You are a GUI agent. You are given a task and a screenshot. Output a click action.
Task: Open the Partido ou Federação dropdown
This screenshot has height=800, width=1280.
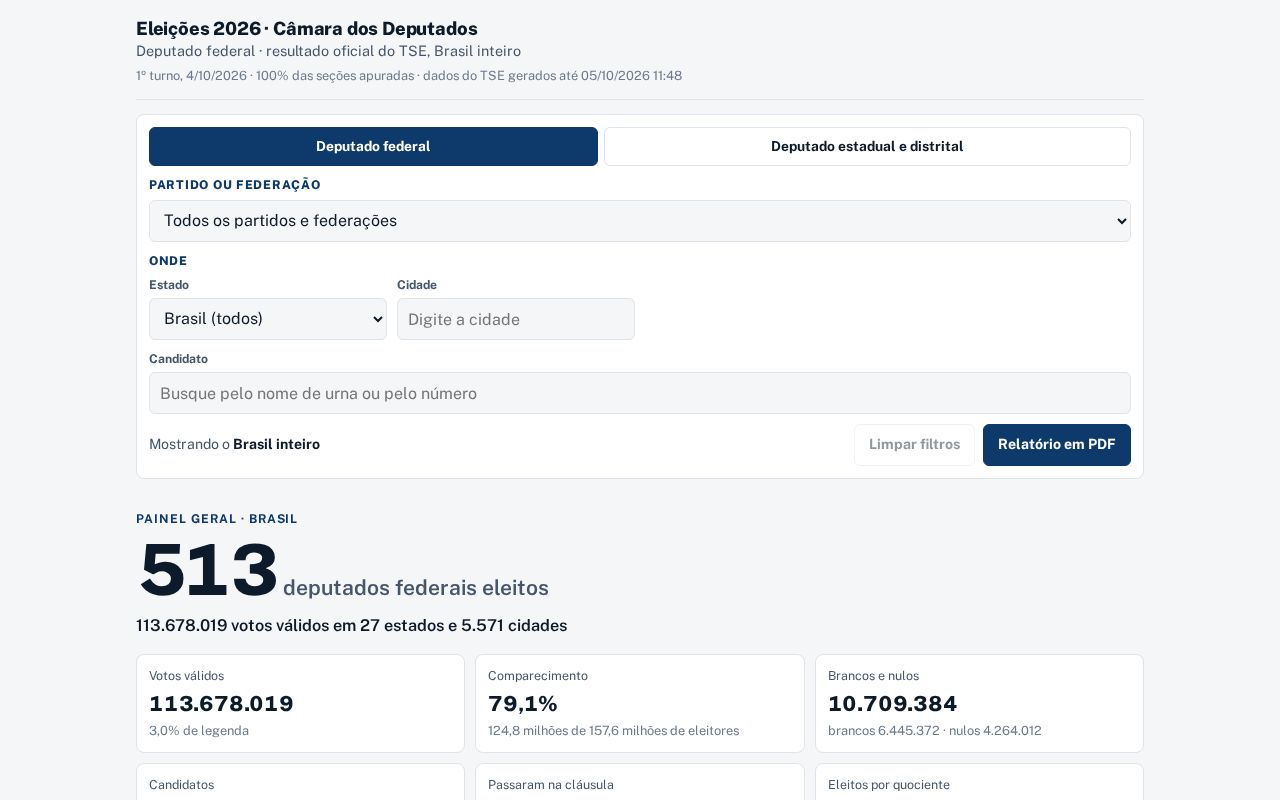coord(640,221)
